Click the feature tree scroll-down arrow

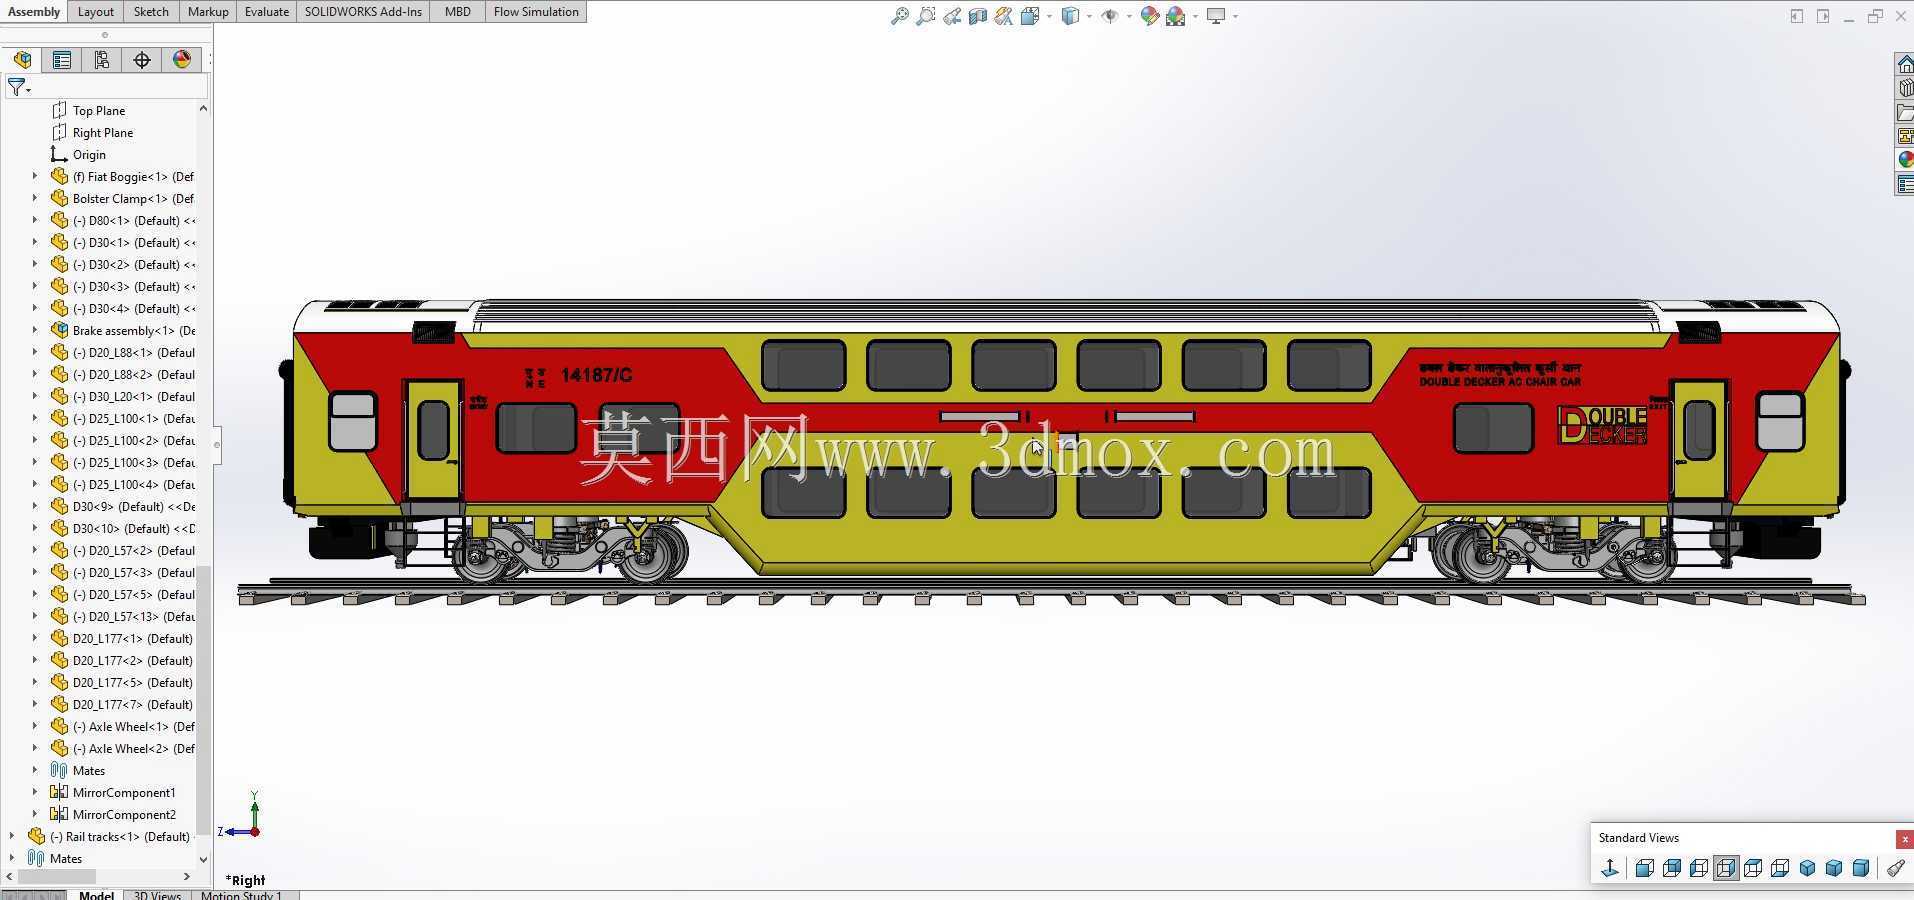pyautogui.click(x=203, y=859)
